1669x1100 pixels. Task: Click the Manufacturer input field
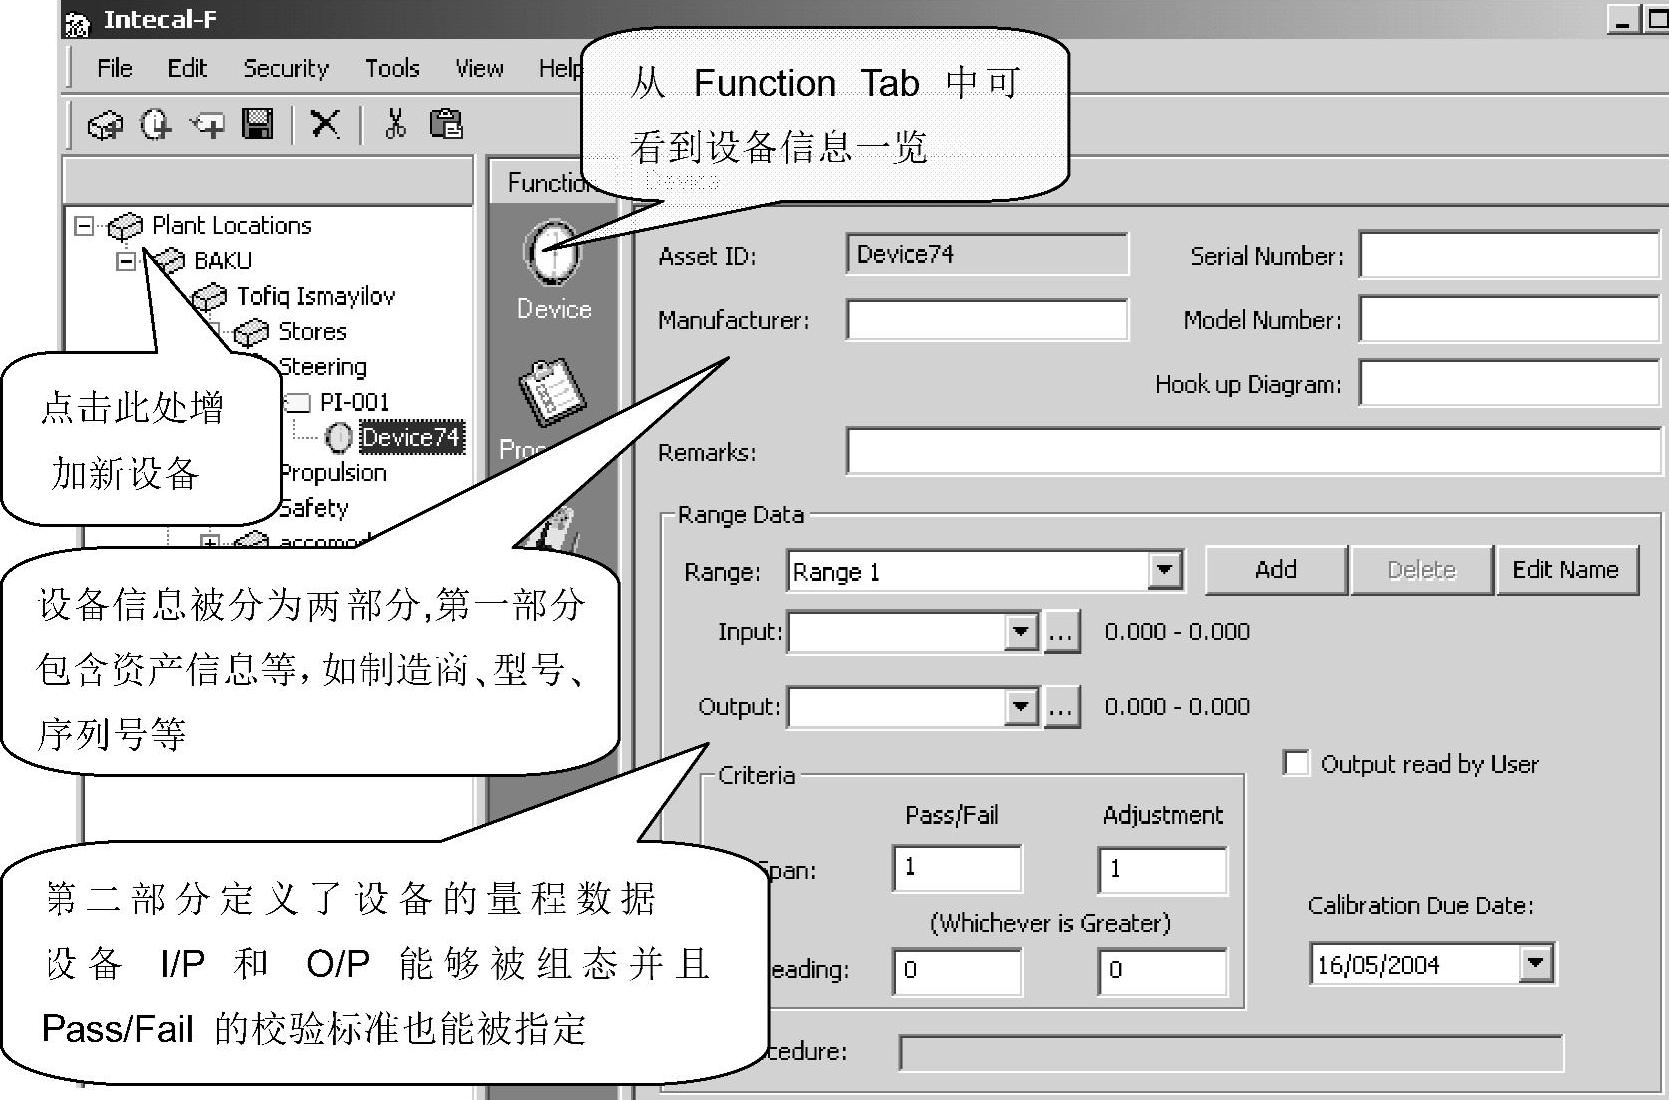click(987, 320)
